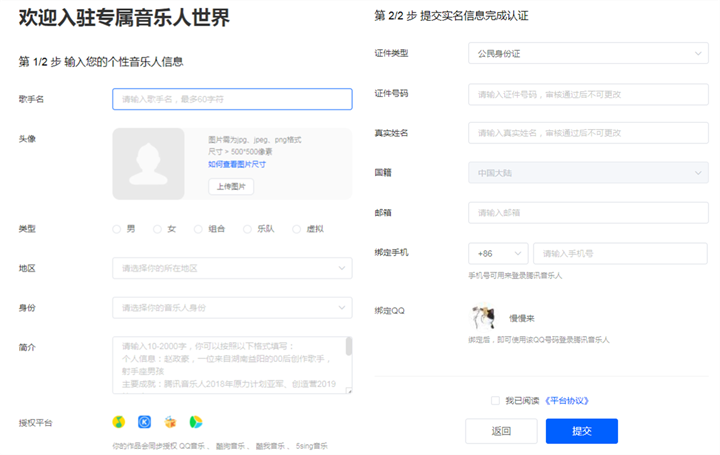Focus the 歌手名 input field
The height and width of the screenshot is (455, 720).
tap(232, 99)
